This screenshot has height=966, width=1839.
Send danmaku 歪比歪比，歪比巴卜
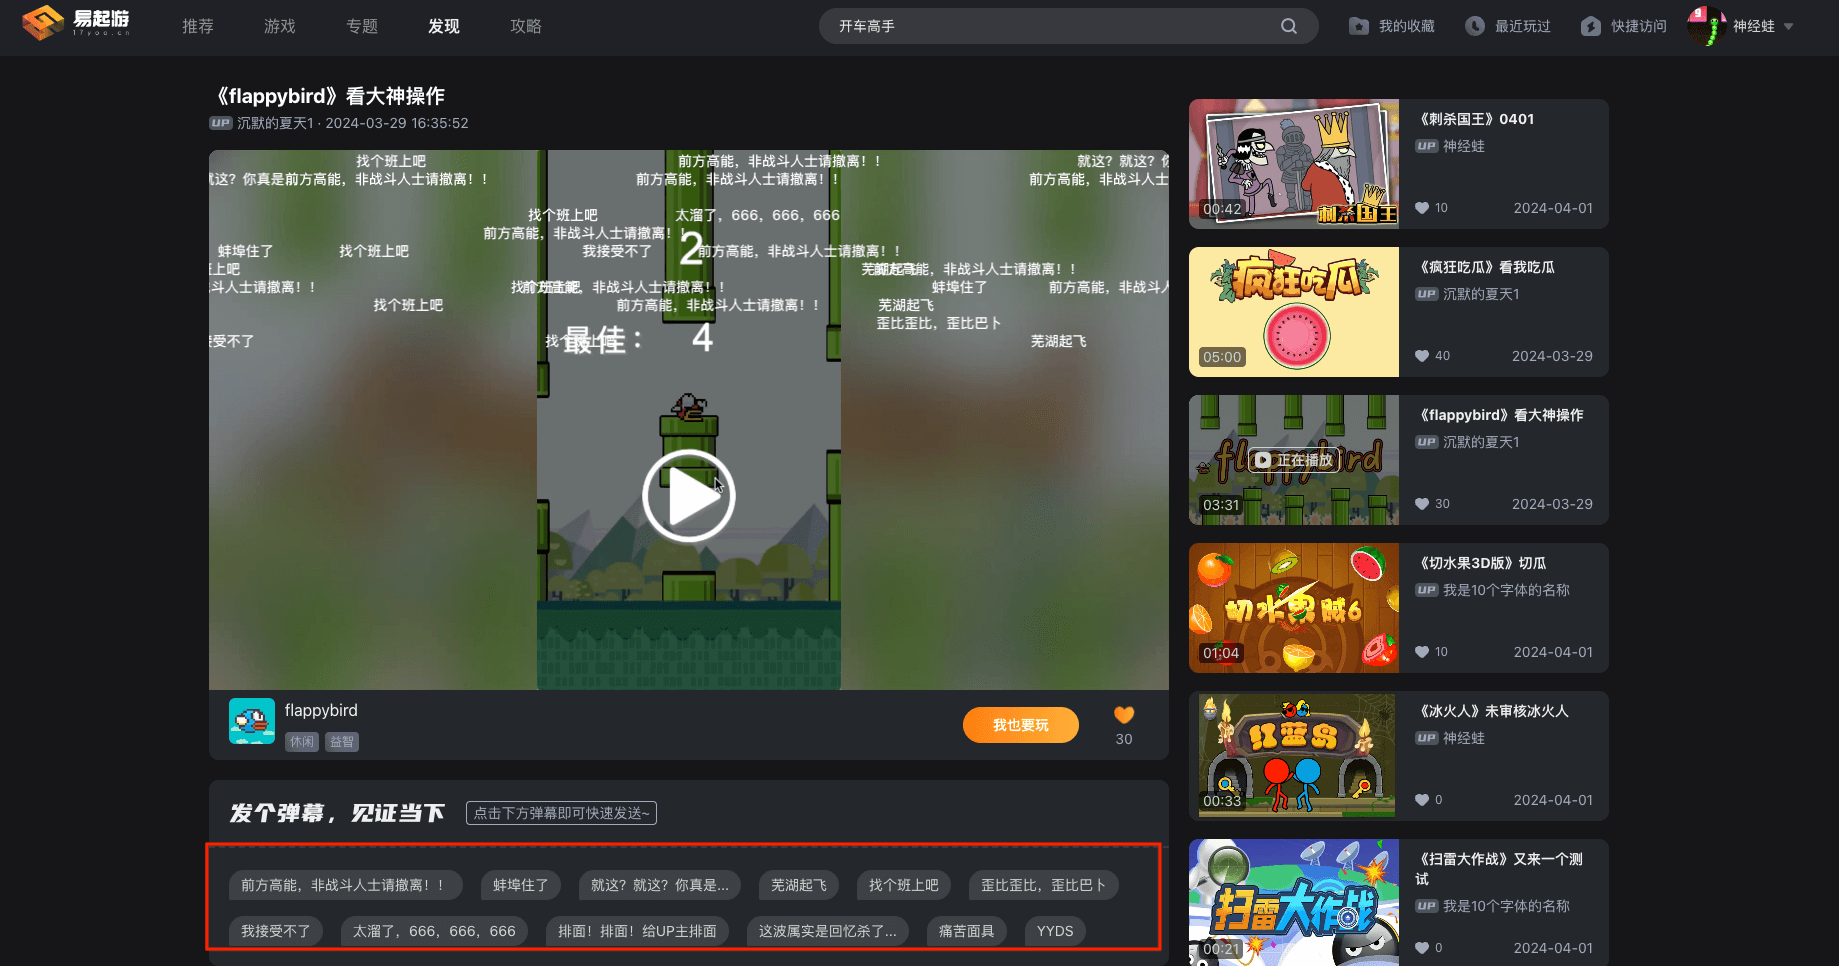(x=1044, y=885)
